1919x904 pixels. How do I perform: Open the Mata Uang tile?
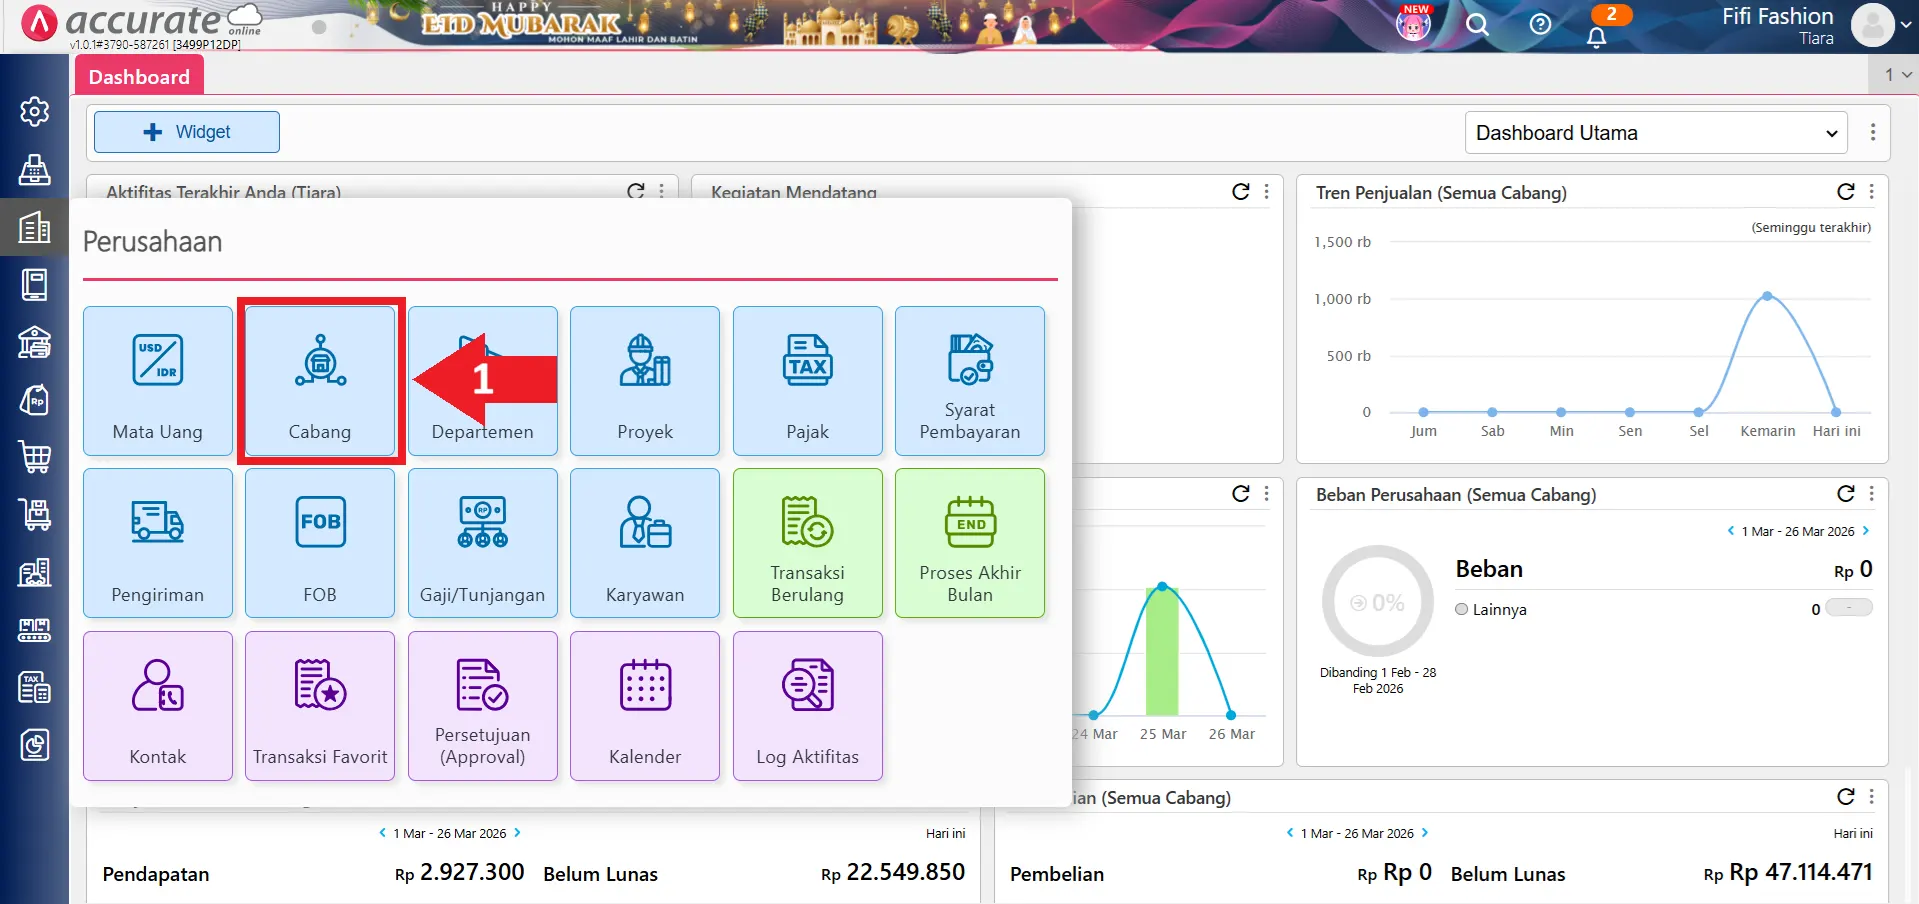(158, 381)
